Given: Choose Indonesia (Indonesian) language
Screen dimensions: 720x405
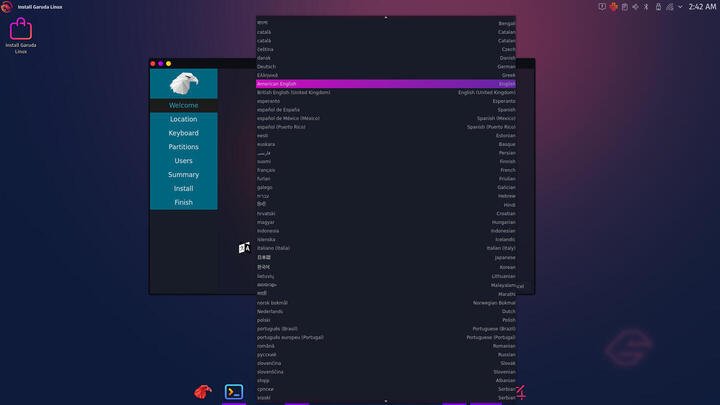Looking at the screenshot, I should (x=386, y=231).
